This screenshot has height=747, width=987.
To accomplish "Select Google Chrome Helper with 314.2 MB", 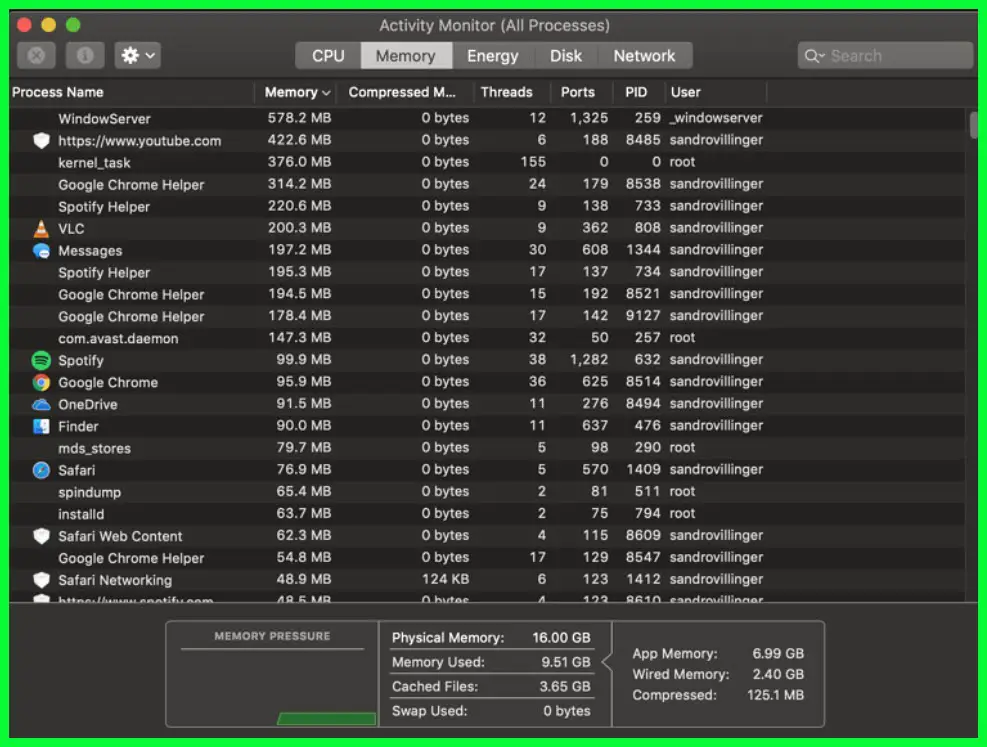I will (x=487, y=184).
